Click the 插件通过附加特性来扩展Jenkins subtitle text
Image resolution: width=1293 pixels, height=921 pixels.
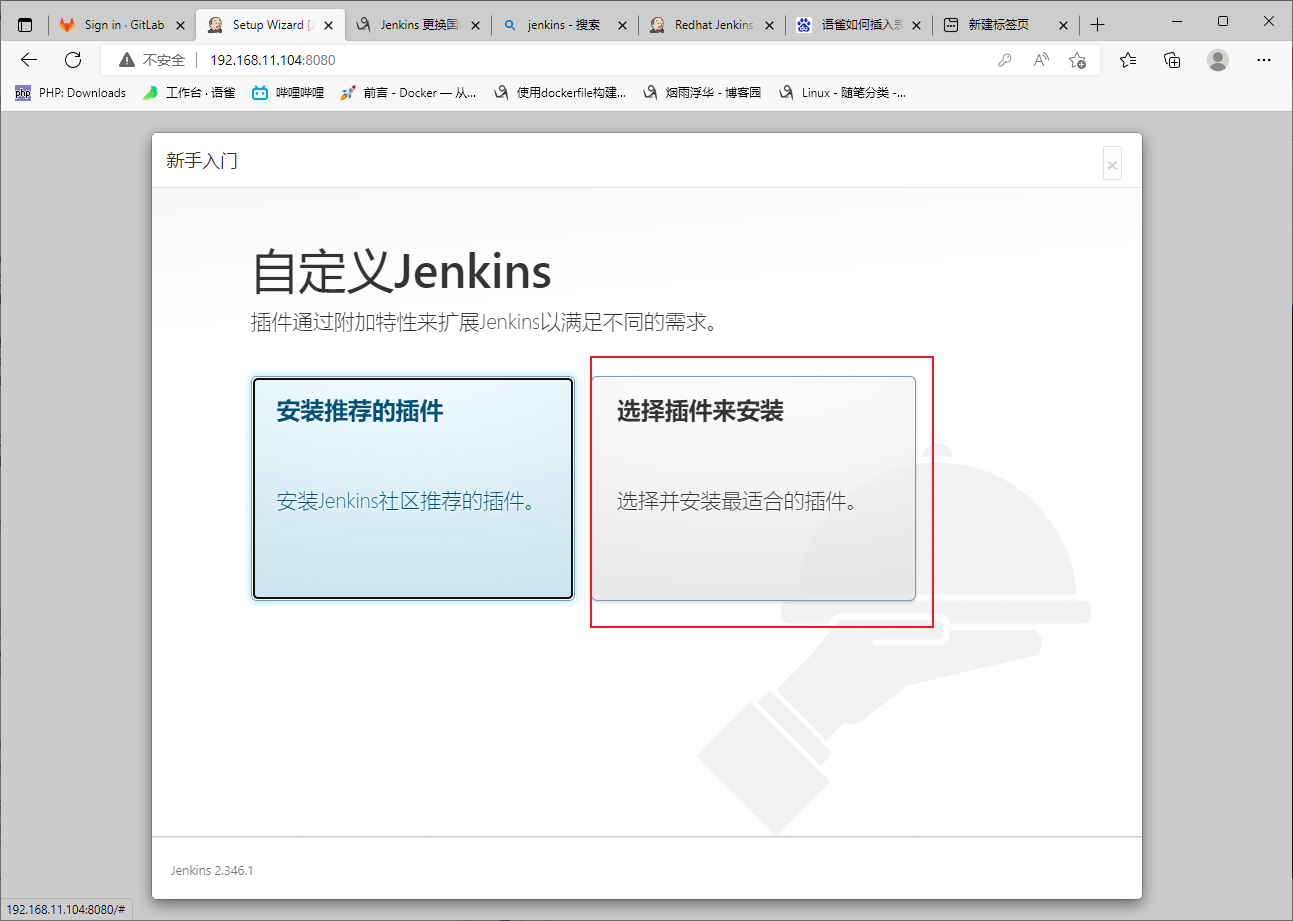click(x=485, y=323)
